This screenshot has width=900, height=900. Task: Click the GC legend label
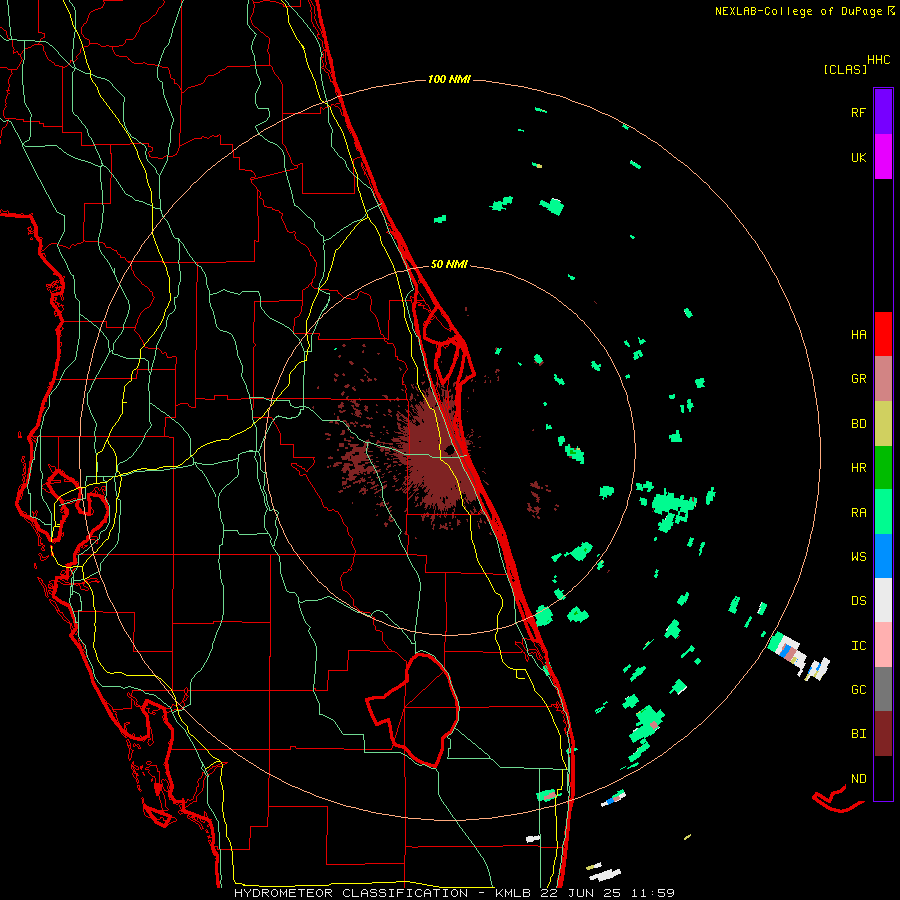858,690
